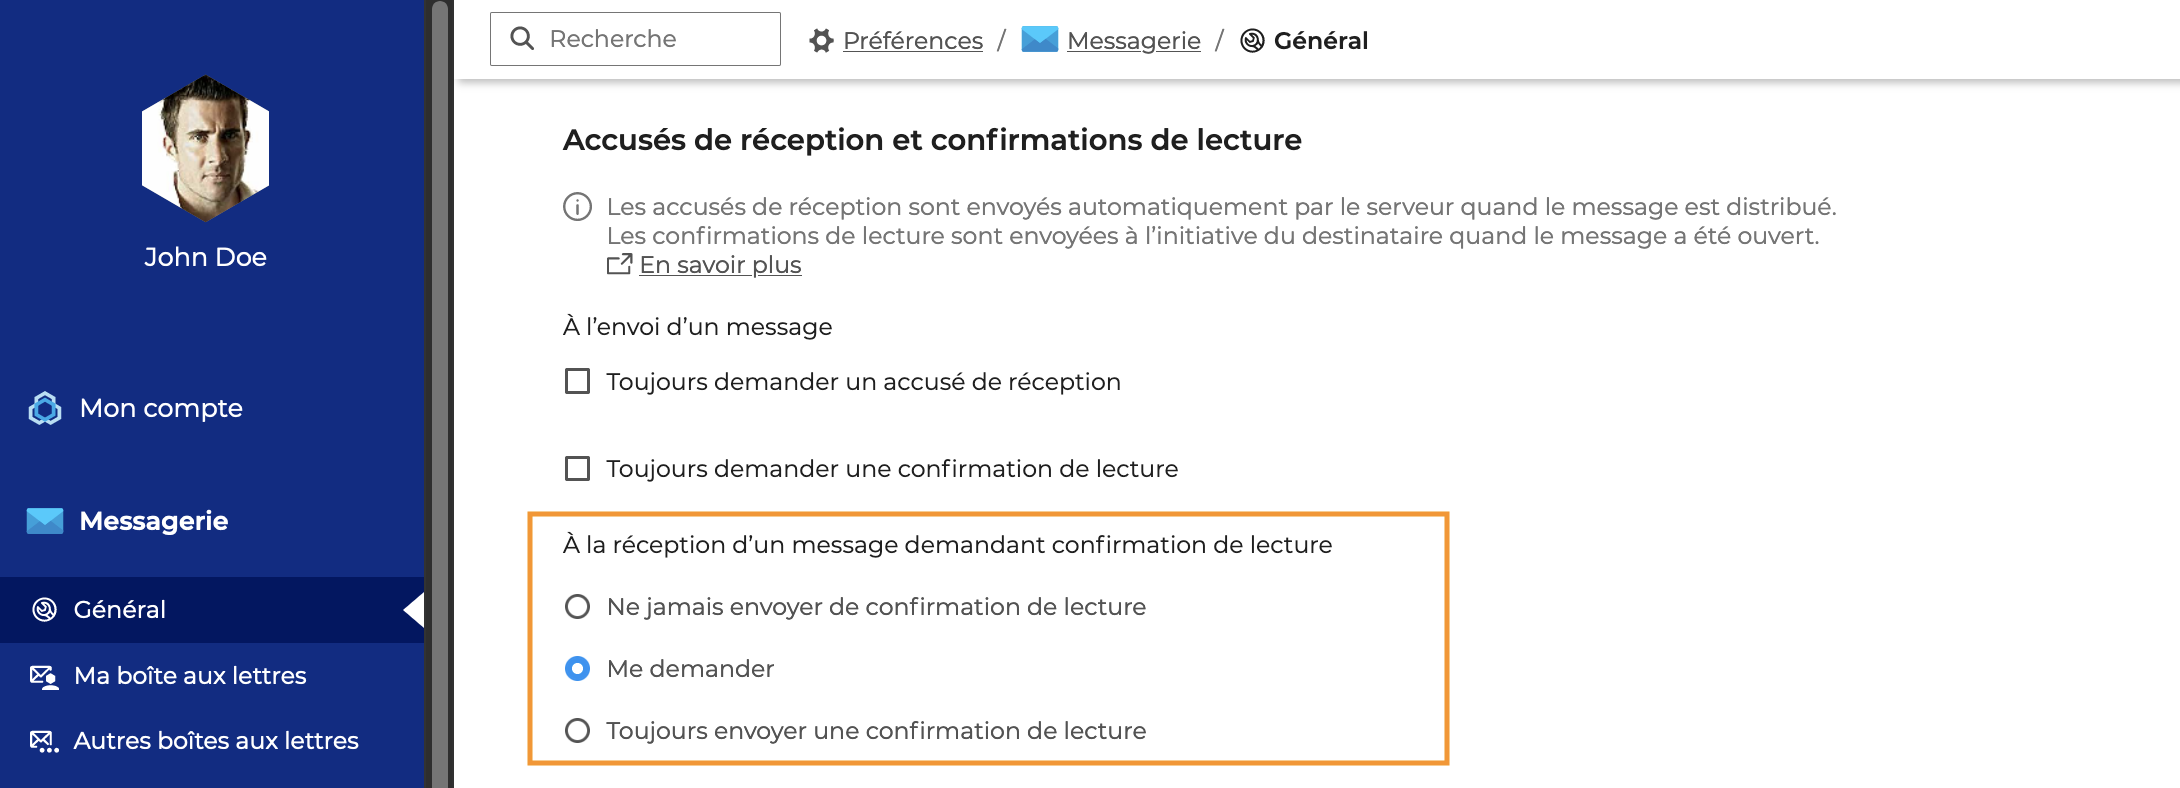The image size is (2180, 788).
Task: Open Mon compte in the sidebar
Action: coord(161,408)
